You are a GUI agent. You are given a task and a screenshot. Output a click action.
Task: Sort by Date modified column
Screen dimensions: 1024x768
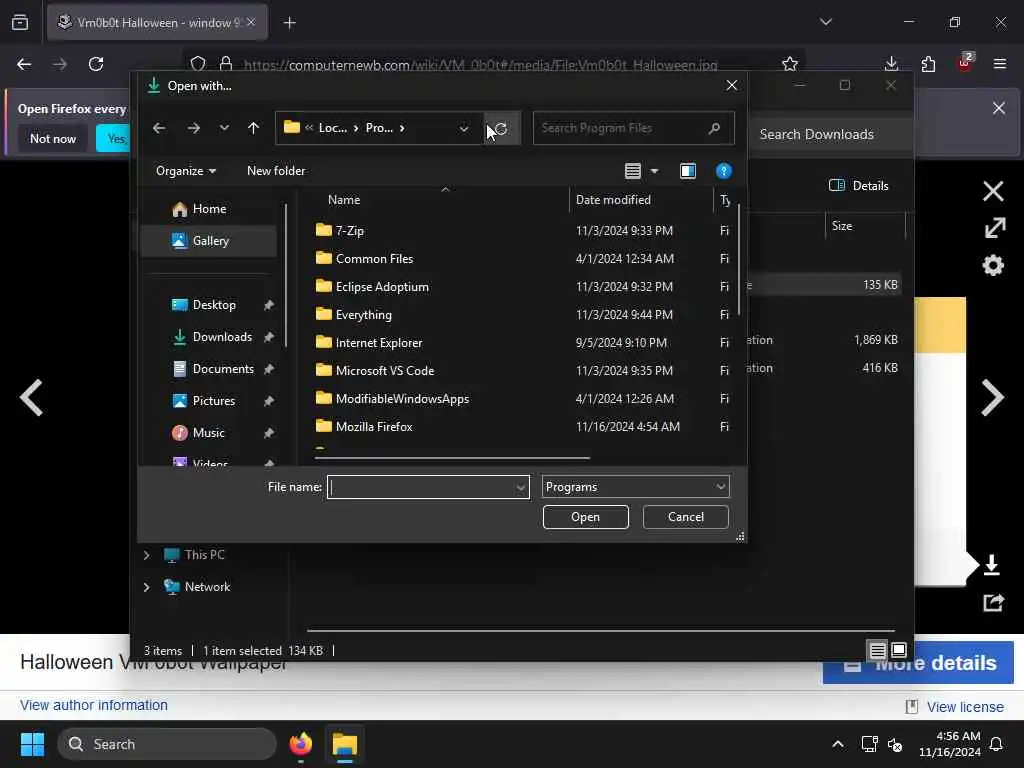(613, 200)
